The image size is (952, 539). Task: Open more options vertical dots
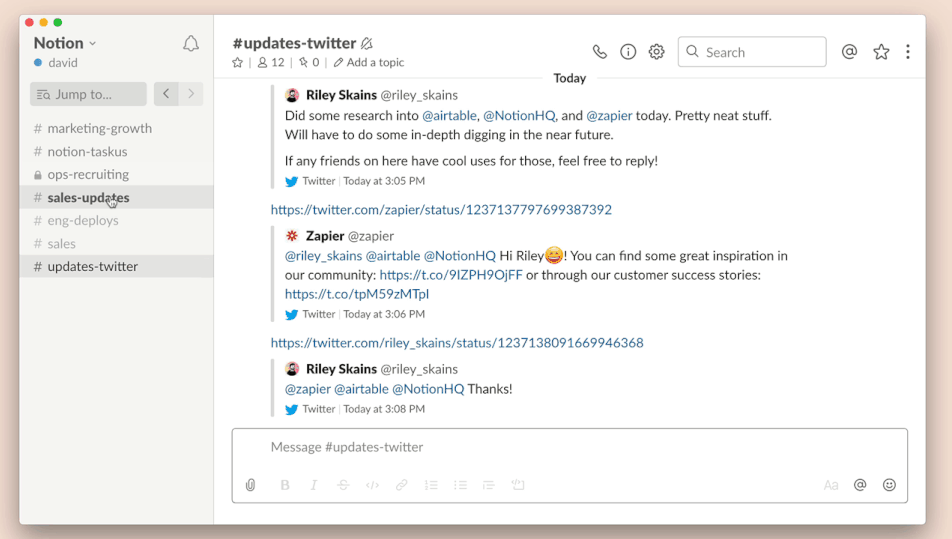coord(908,52)
